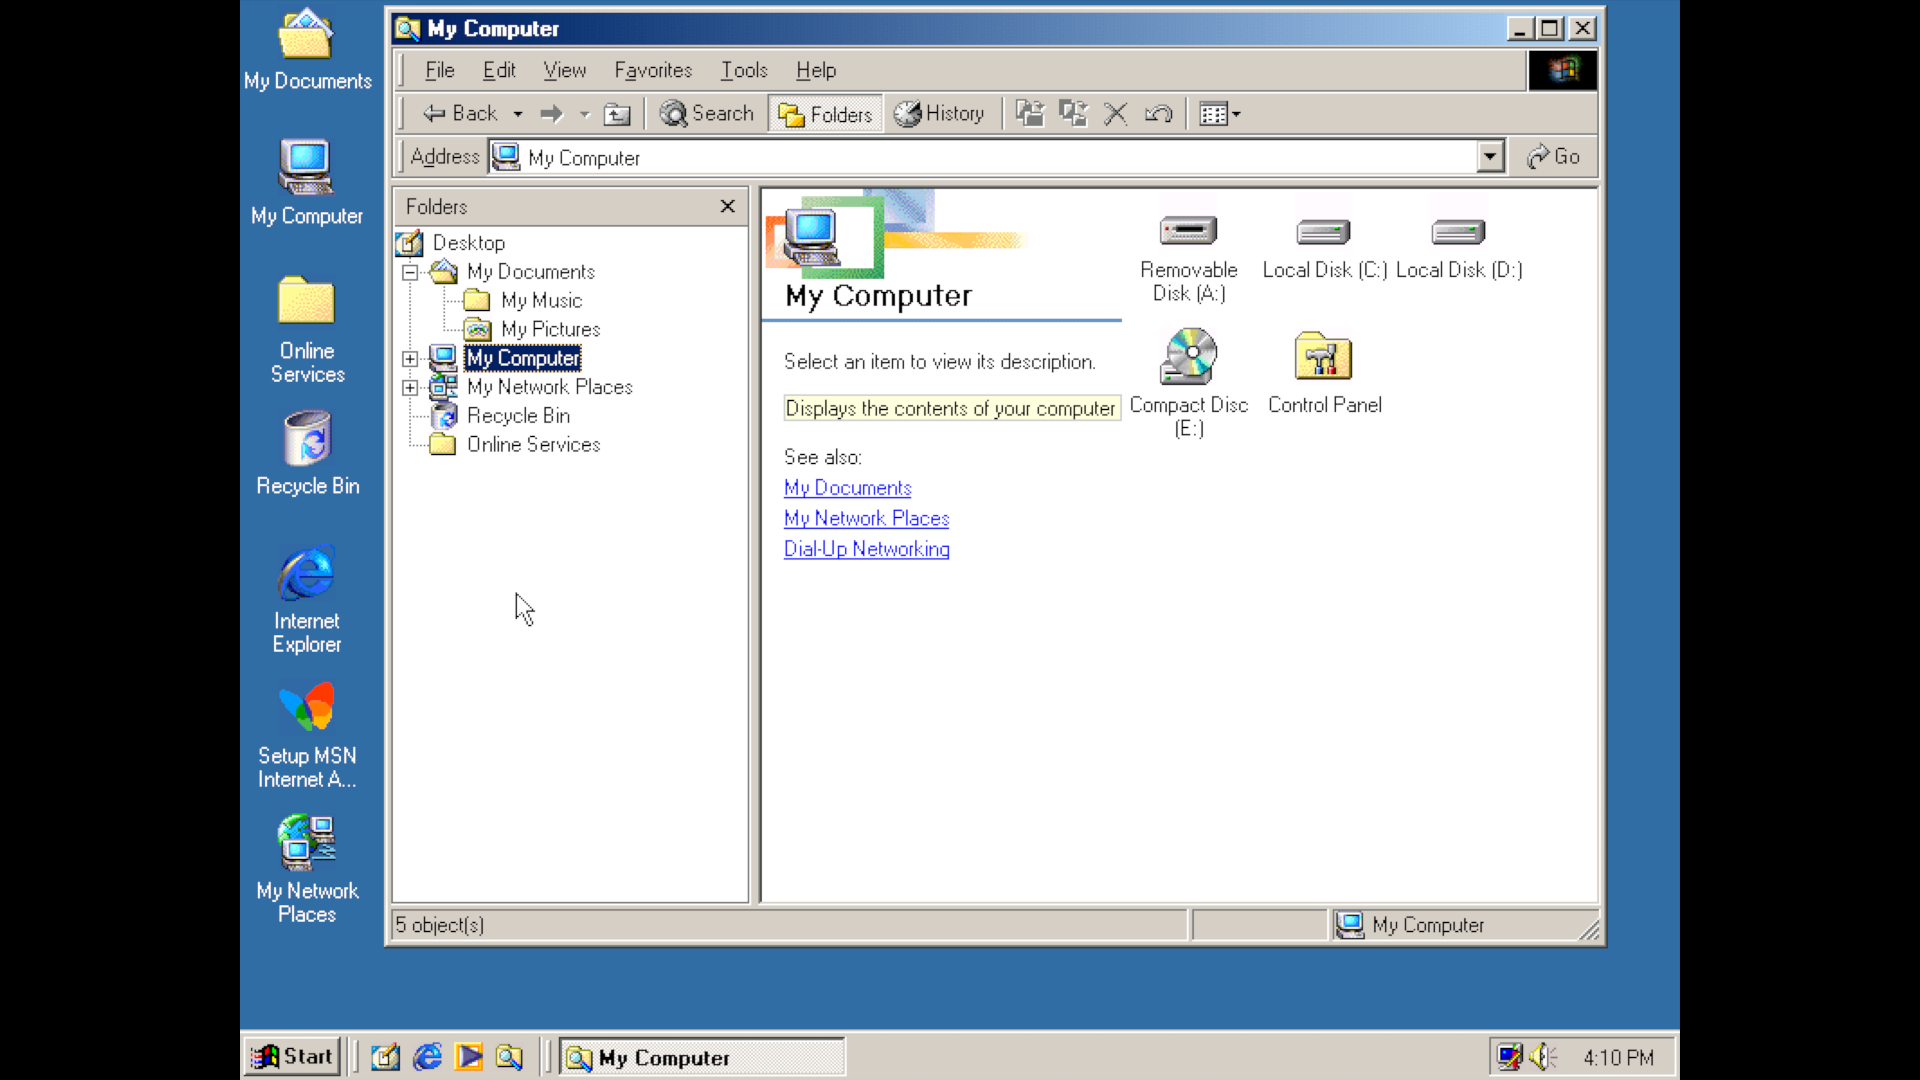The height and width of the screenshot is (1080, 1920).
Task: Expand the My Network Places tree node
Action: pos(410,387)
